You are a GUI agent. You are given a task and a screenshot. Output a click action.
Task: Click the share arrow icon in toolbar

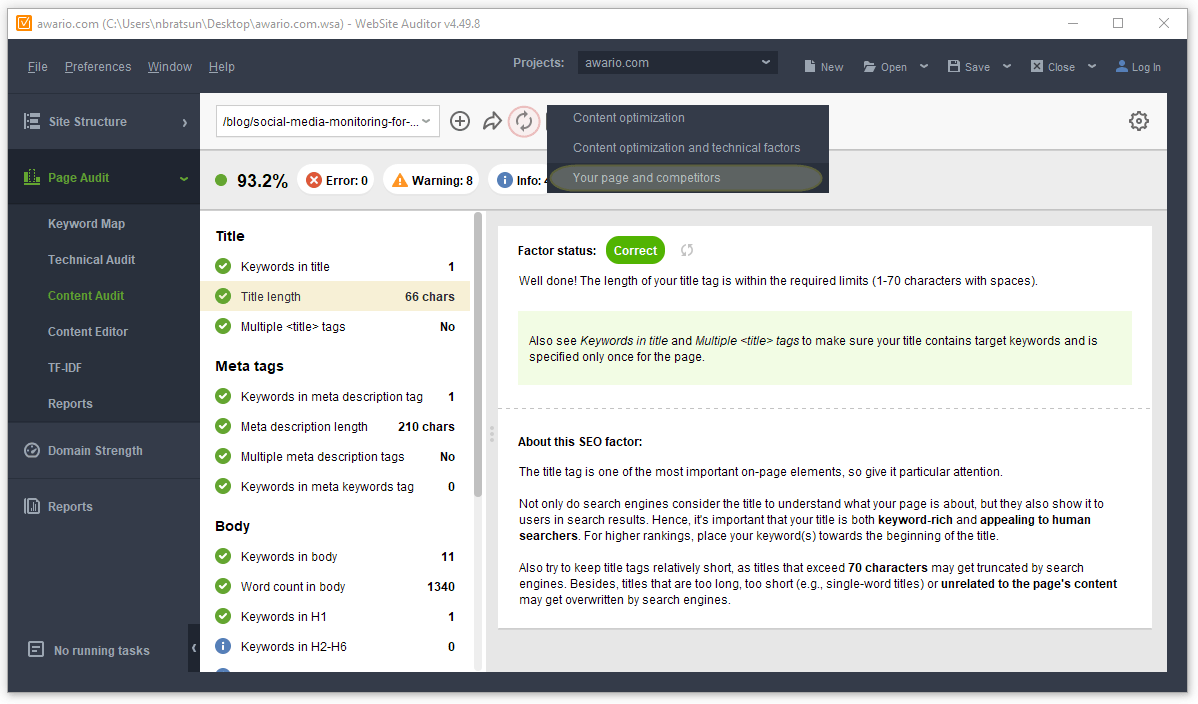click(x=492, y=121)
